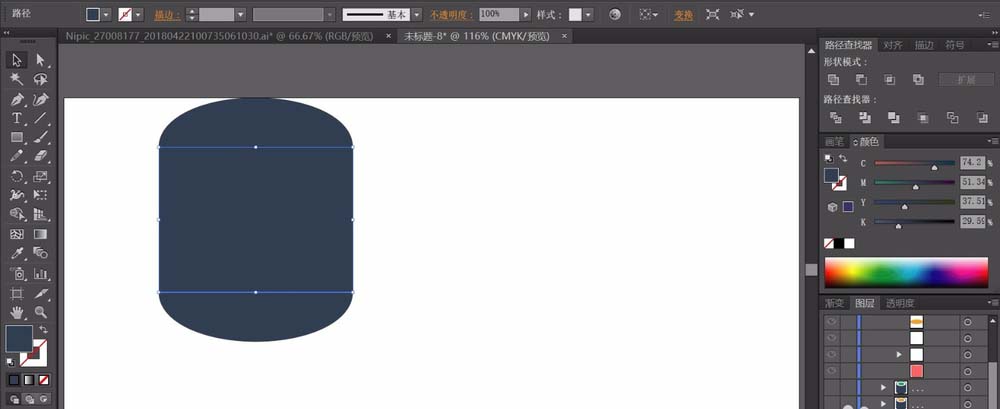Open stroke weight dropdown arrow
The height and width of the screenshot is (409, 1000).
[240, 14]
